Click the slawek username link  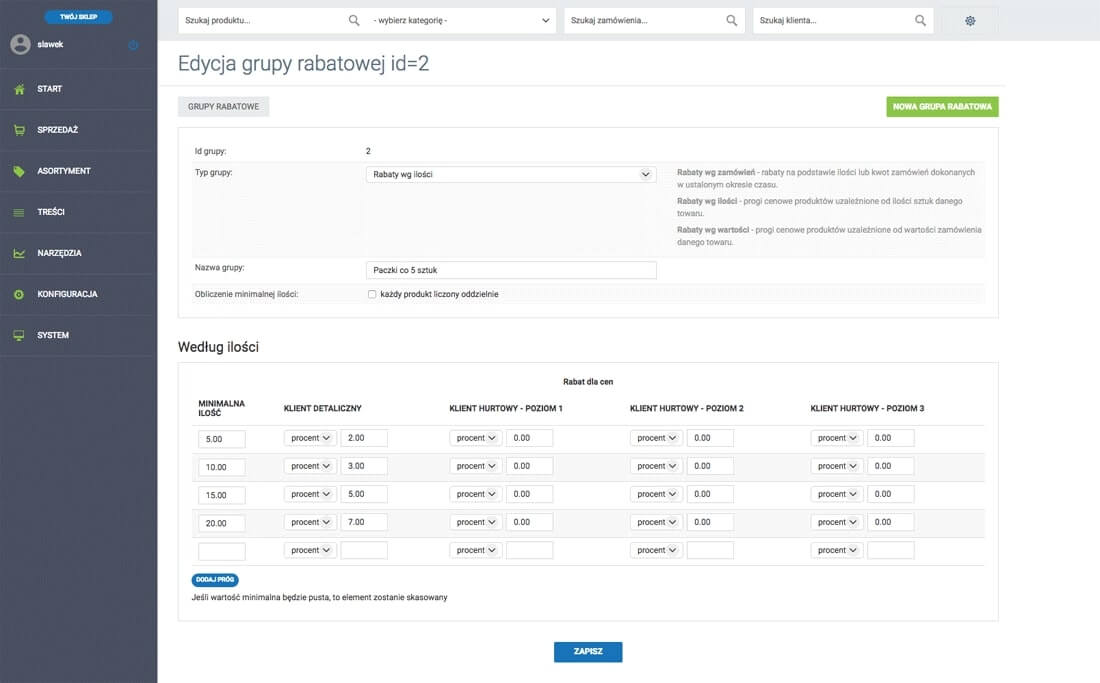(x=51, y=44)
